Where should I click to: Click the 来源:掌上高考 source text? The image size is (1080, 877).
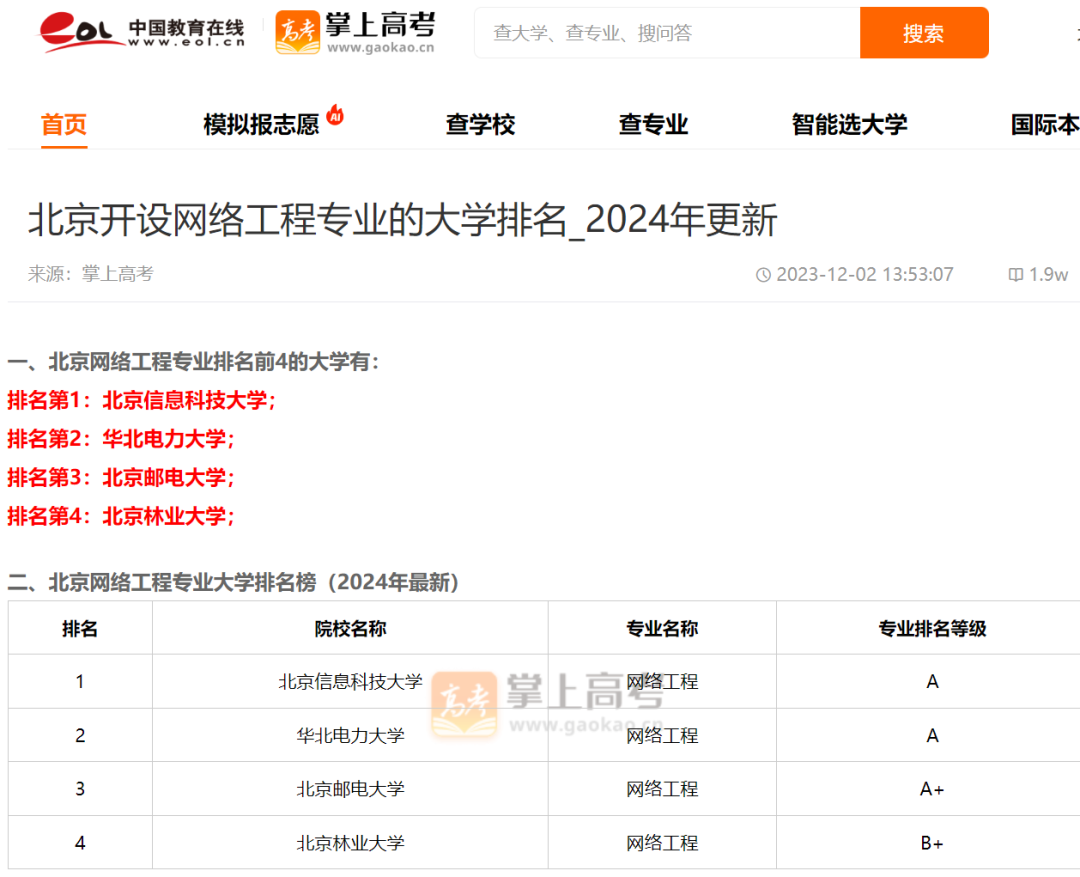(x=91, y=274)
